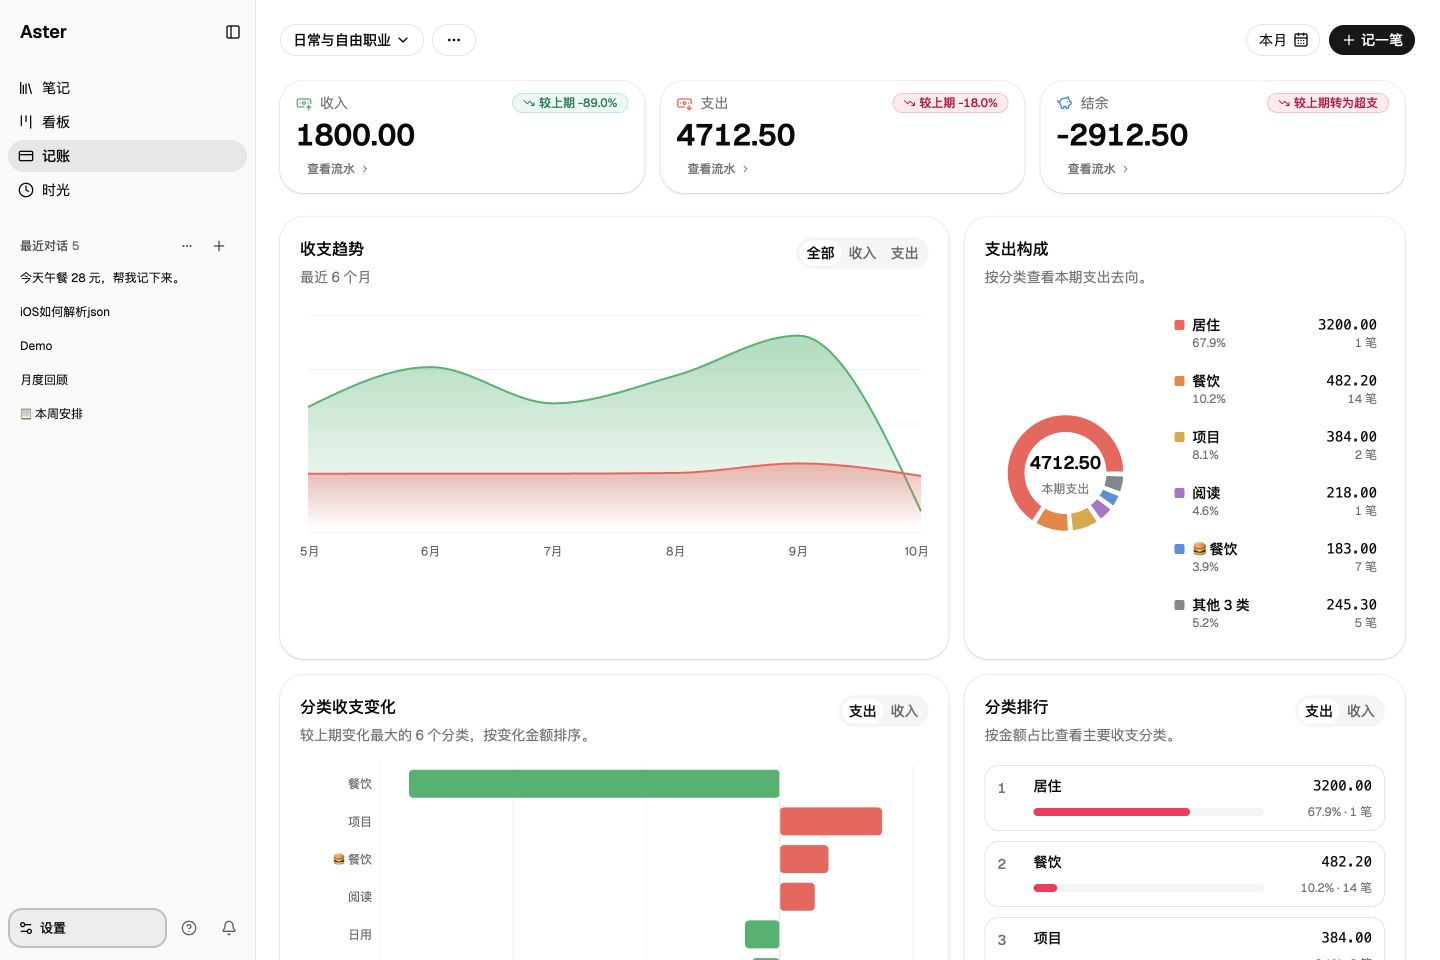Switch 收支趋势 chart to 收入
This screenshot has width=1440, height=960.
click(x=863, y=253)
